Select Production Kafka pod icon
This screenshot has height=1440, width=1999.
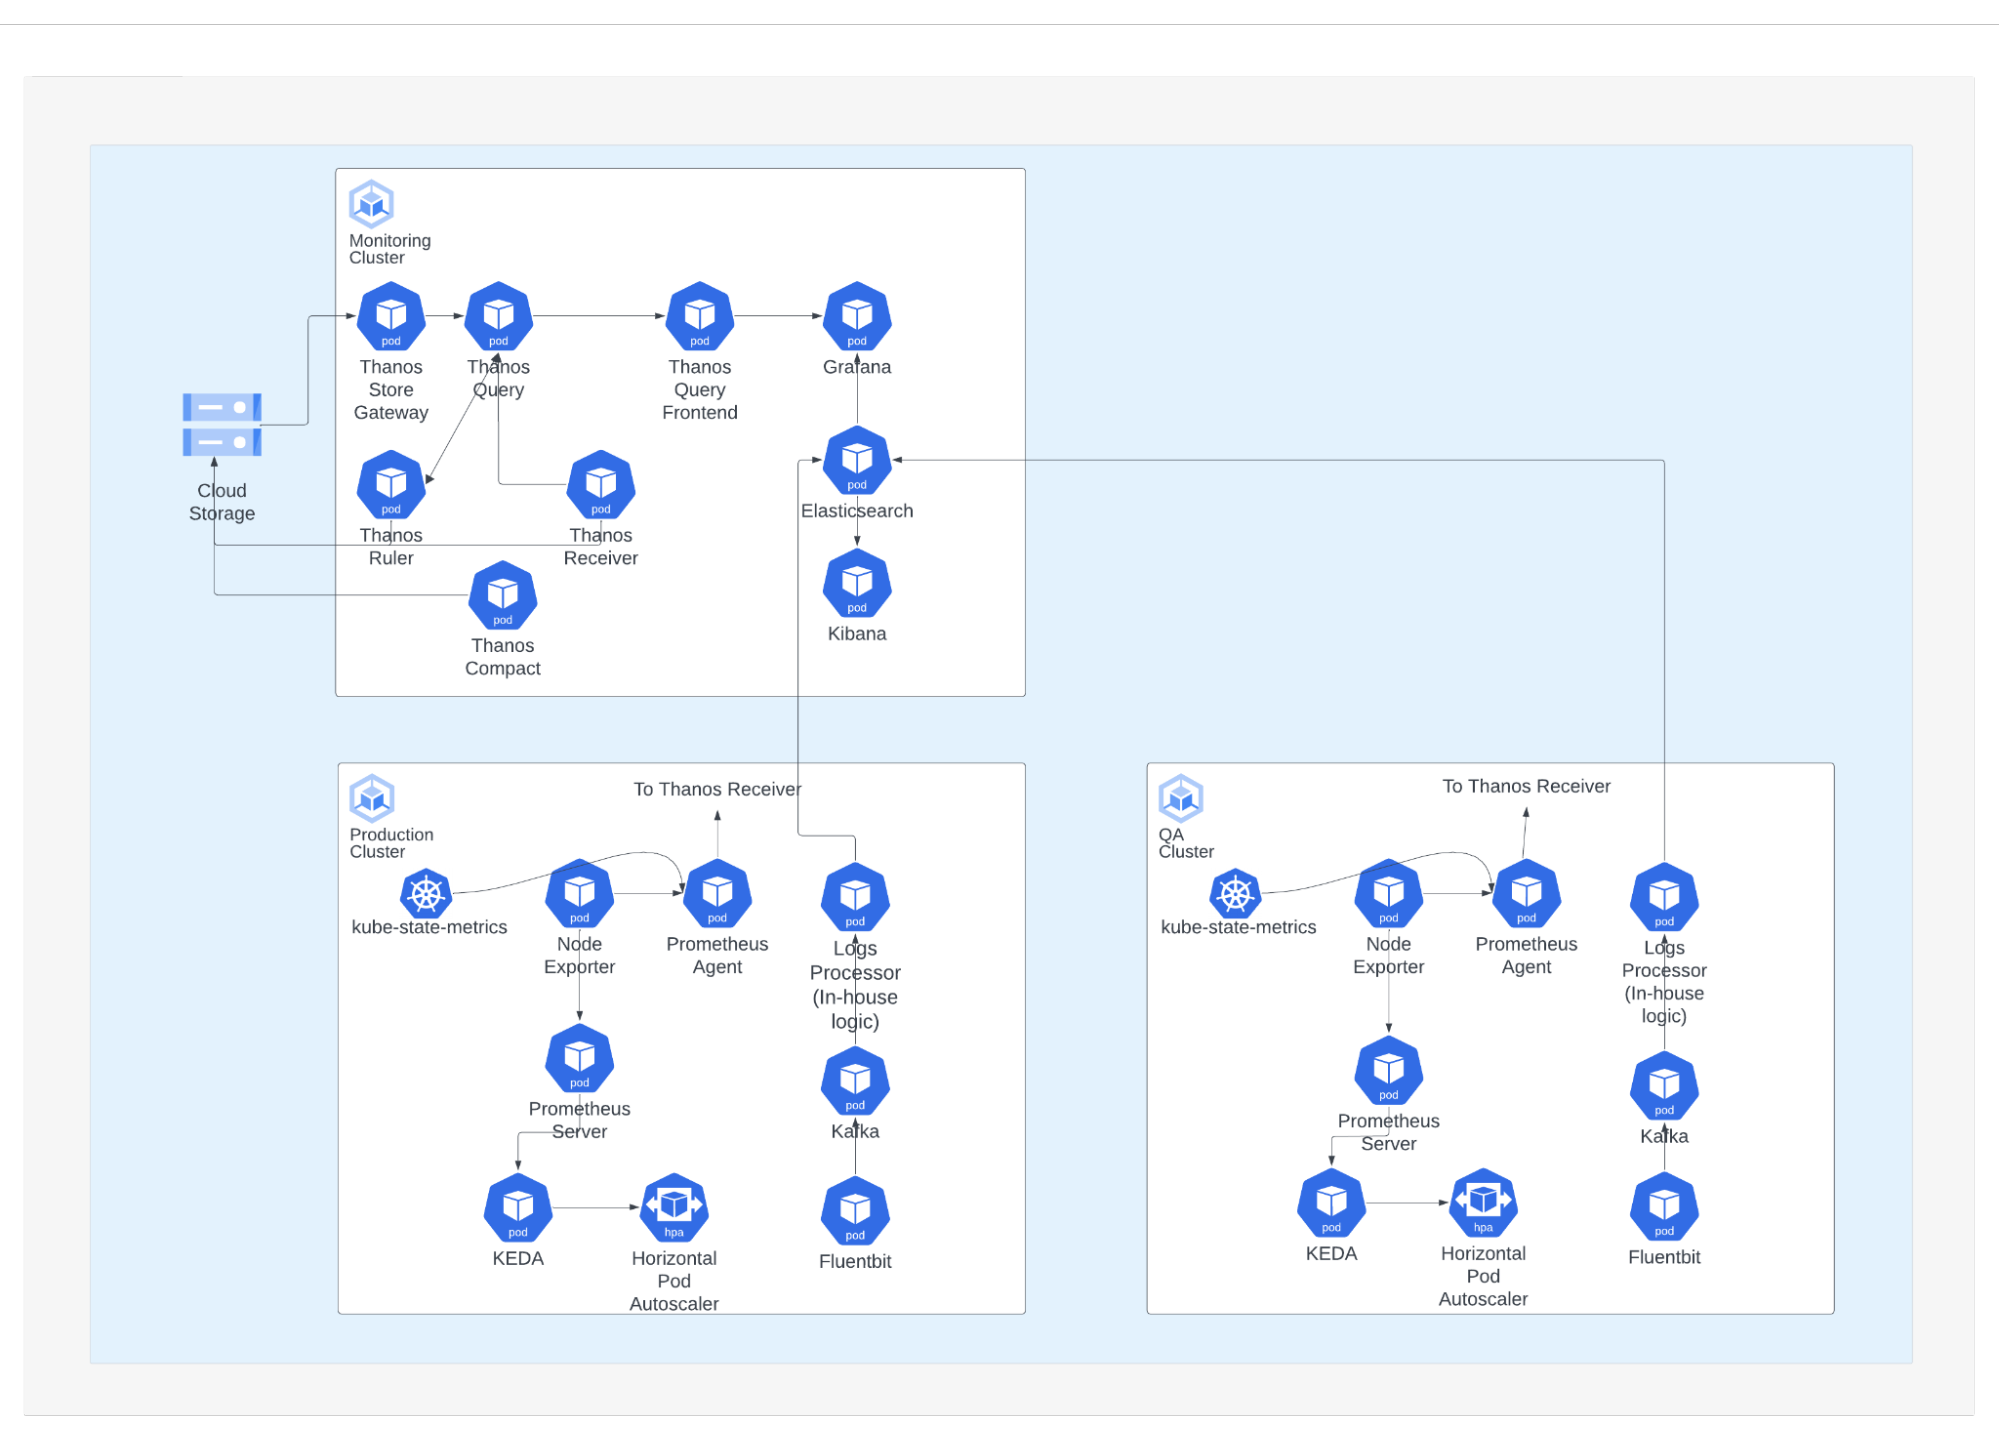855,1081
